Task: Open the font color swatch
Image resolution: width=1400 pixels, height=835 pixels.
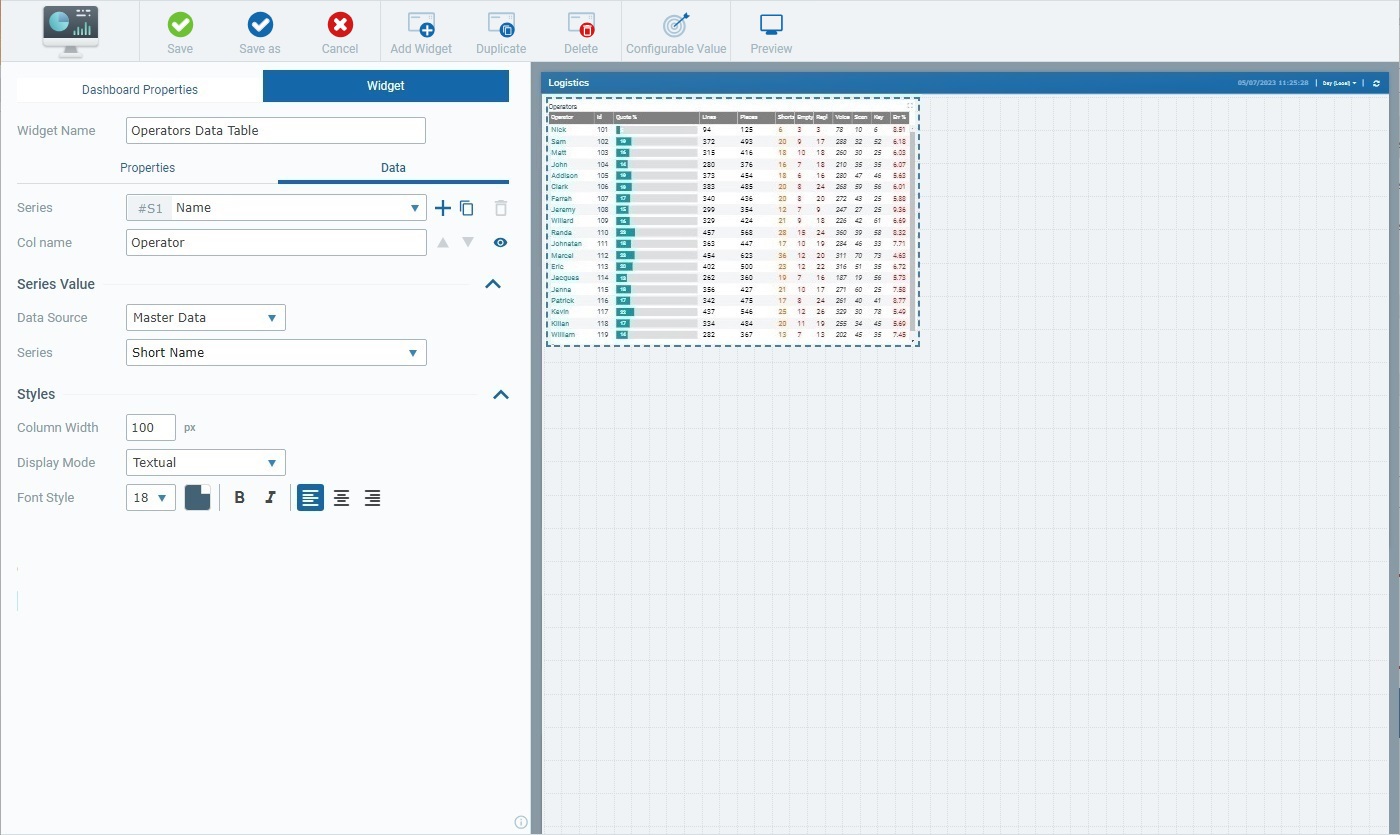Action: tap(198, 498)
